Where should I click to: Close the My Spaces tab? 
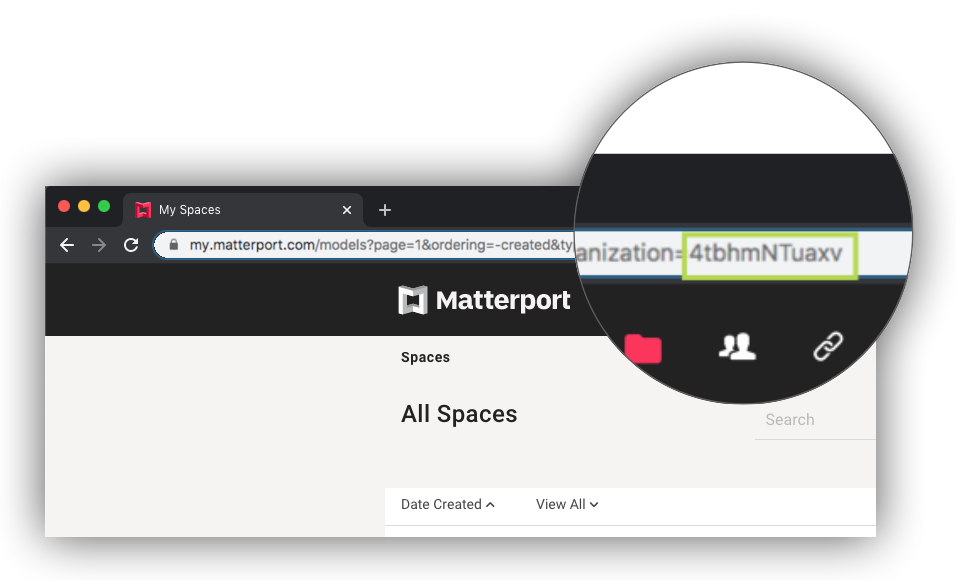pyautogui.click(x=347, y=210)
